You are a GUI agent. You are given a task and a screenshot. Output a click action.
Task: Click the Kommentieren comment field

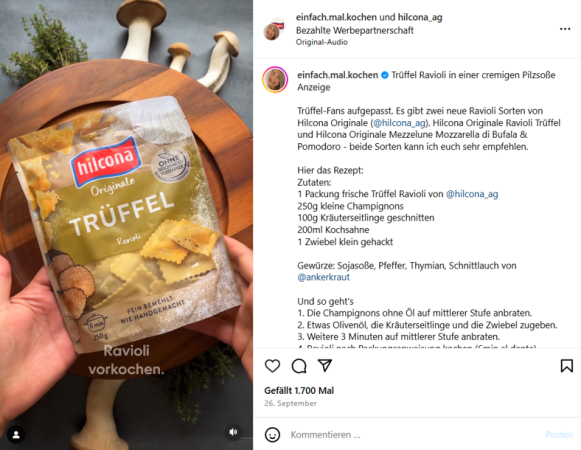pos(413,434)
